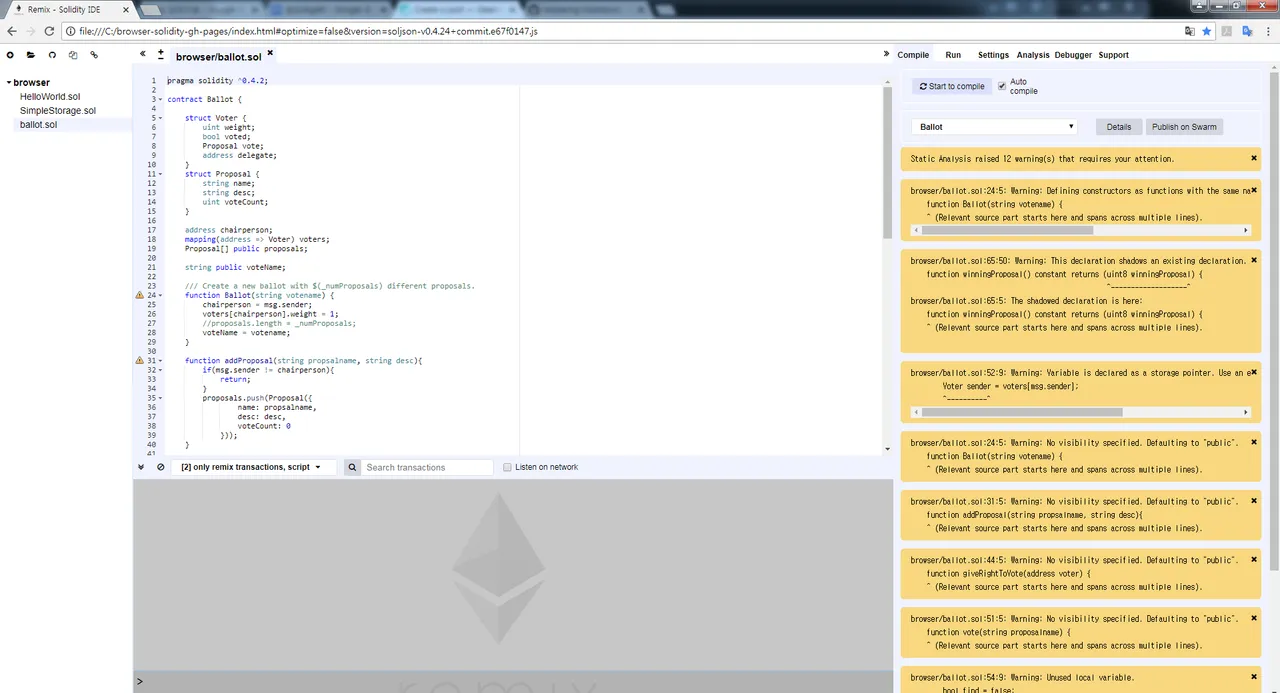This screenshot has height=693, width=1280.
Task: Fold the Ballot function at line 24
Action: point(160,296)
